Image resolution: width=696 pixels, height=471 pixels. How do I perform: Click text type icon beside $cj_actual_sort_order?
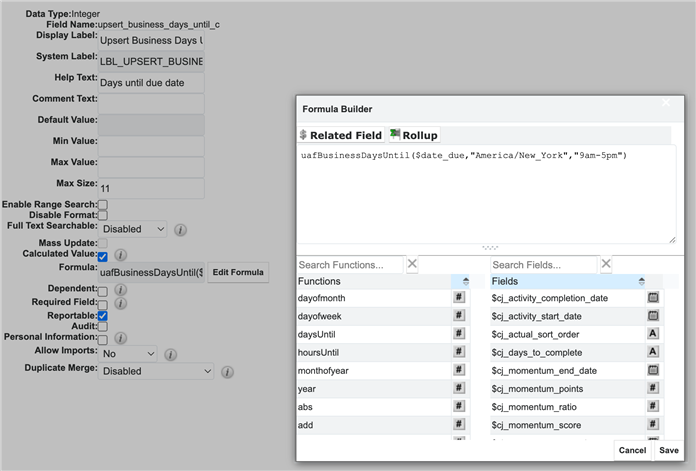[x=653, y=334]
